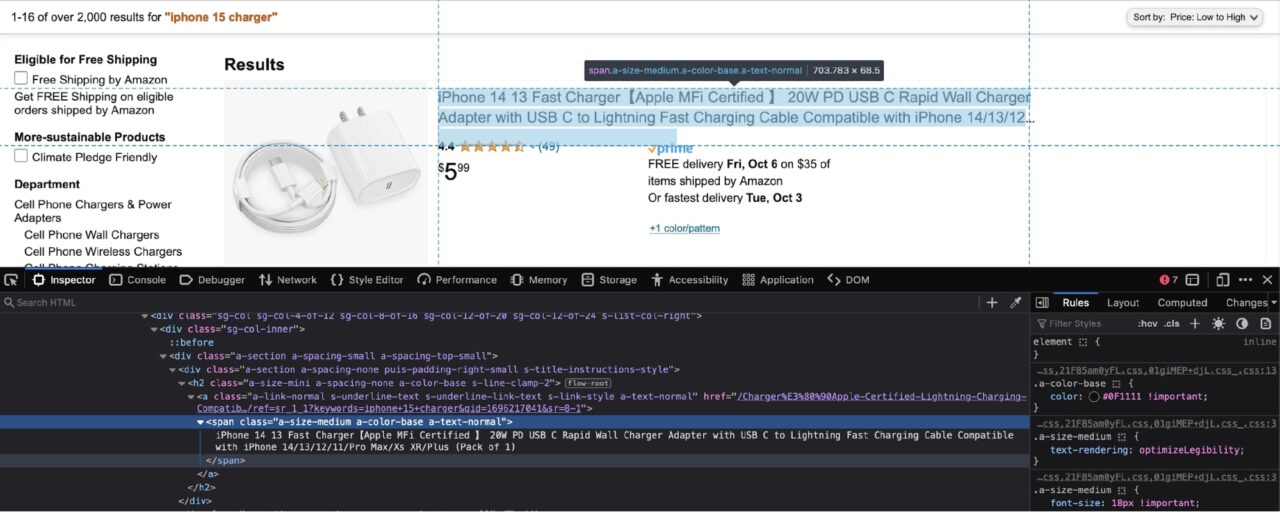Image resolution: width=1280 pixels, height=512 pixels.
Task: Click highlighter icon beside font-size .a-size-medium rule
Action: tap(1122, 490)
